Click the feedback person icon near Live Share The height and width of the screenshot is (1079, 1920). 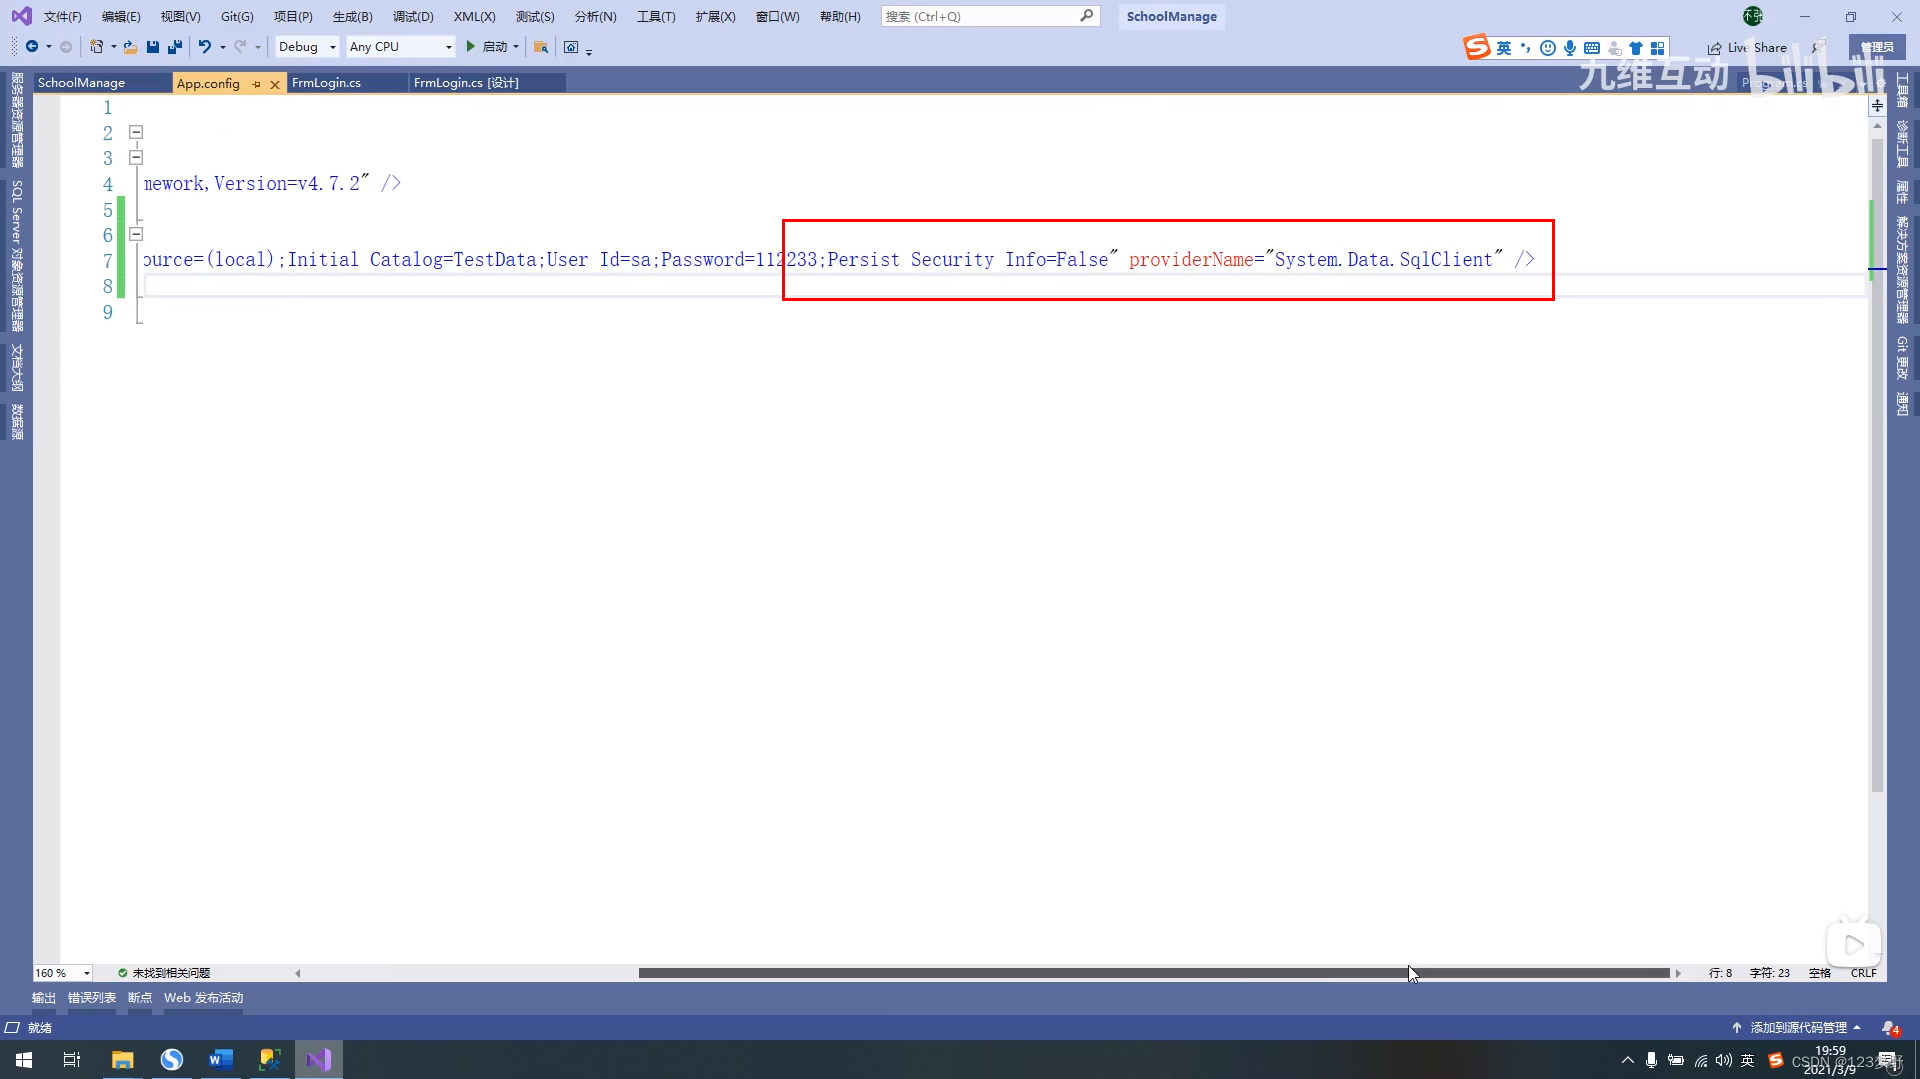pos(1817,47)
